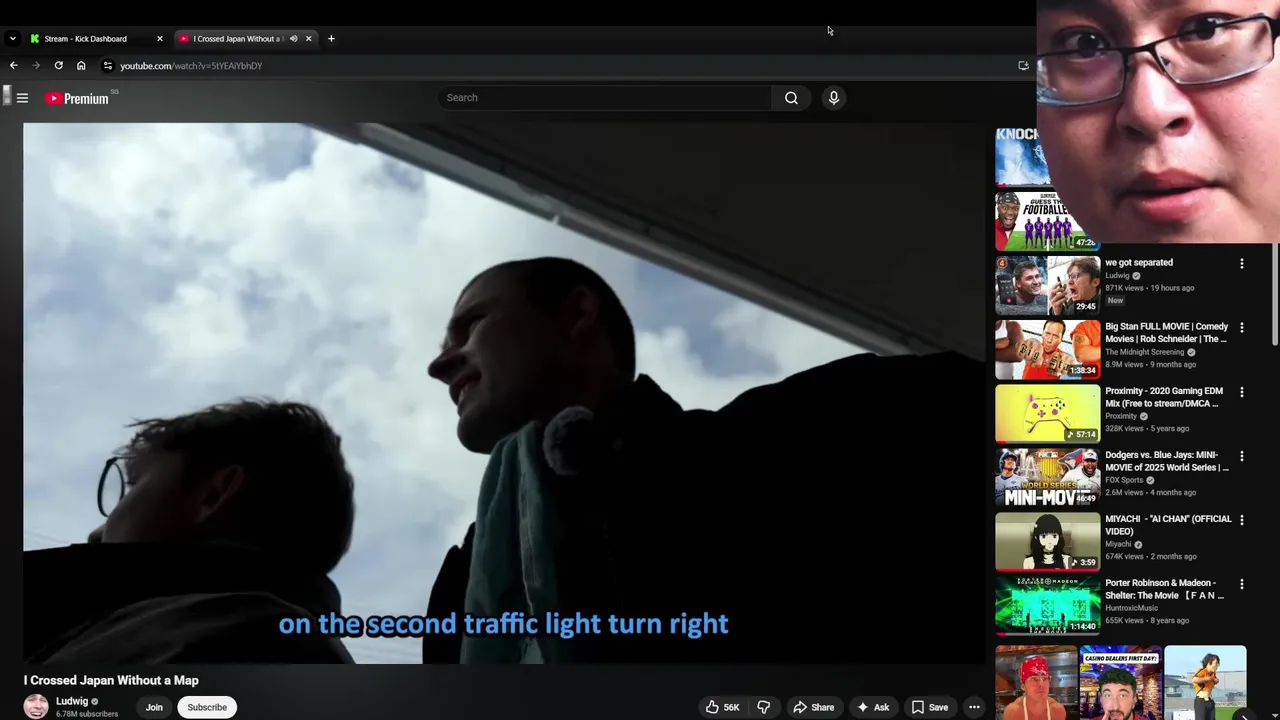Open more actions ellipsis under video
The height and width of the screenshot is (720, 1280).
click(974, 707)
